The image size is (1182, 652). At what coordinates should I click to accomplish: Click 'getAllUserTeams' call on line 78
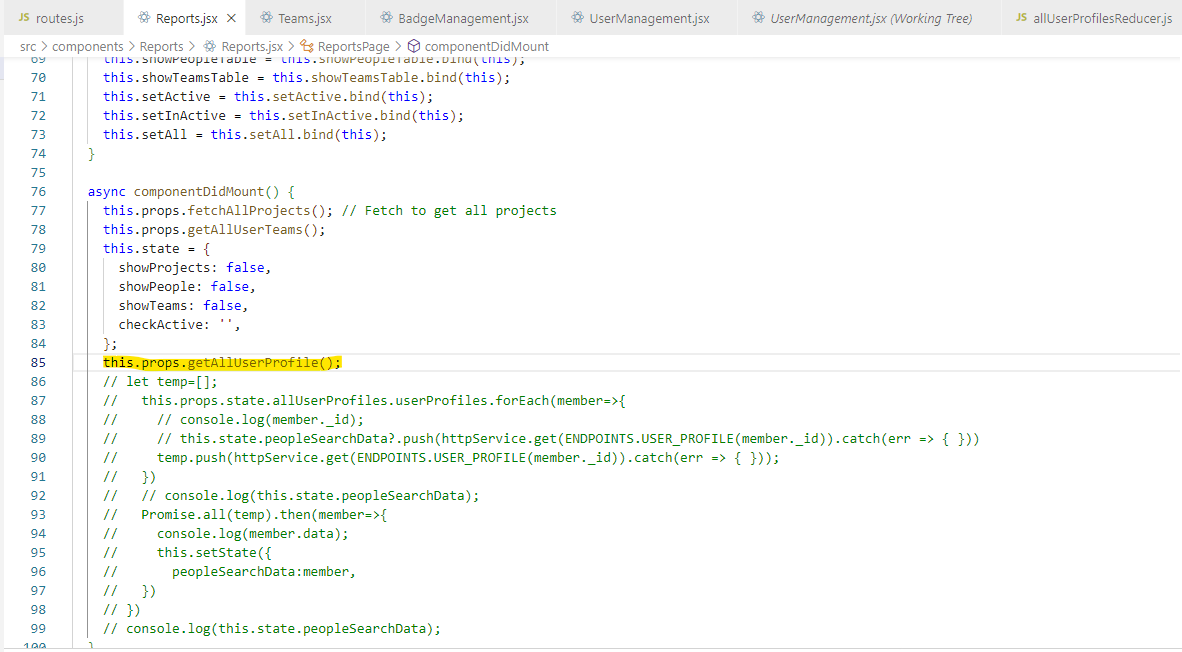click(x=245, y=230)
